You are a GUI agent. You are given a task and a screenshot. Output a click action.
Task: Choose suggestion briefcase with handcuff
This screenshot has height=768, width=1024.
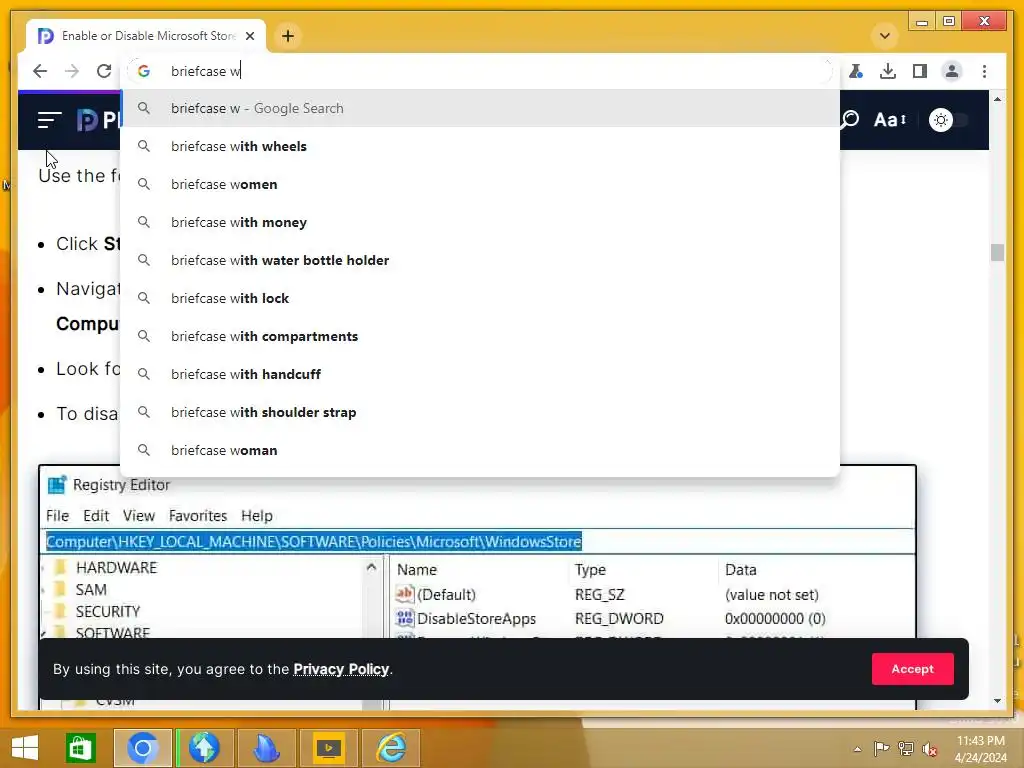click(x=480, y=374)
